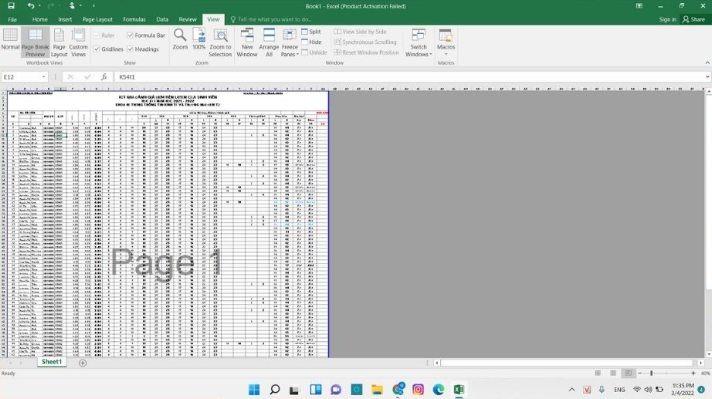The height and width of the screenshot is (399, 712).
Task: Click the Name Box showing E12
Action: click(21, 77)
